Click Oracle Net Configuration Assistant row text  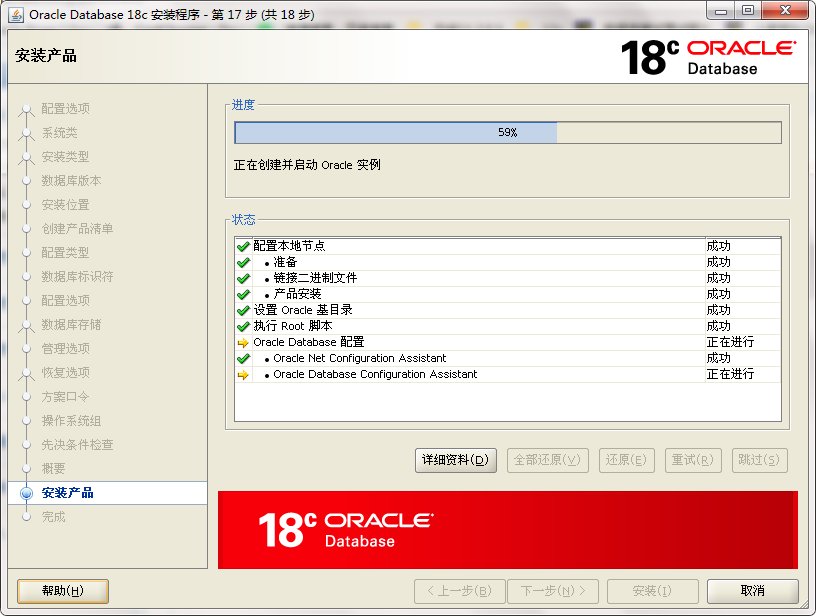click(360, 358)
